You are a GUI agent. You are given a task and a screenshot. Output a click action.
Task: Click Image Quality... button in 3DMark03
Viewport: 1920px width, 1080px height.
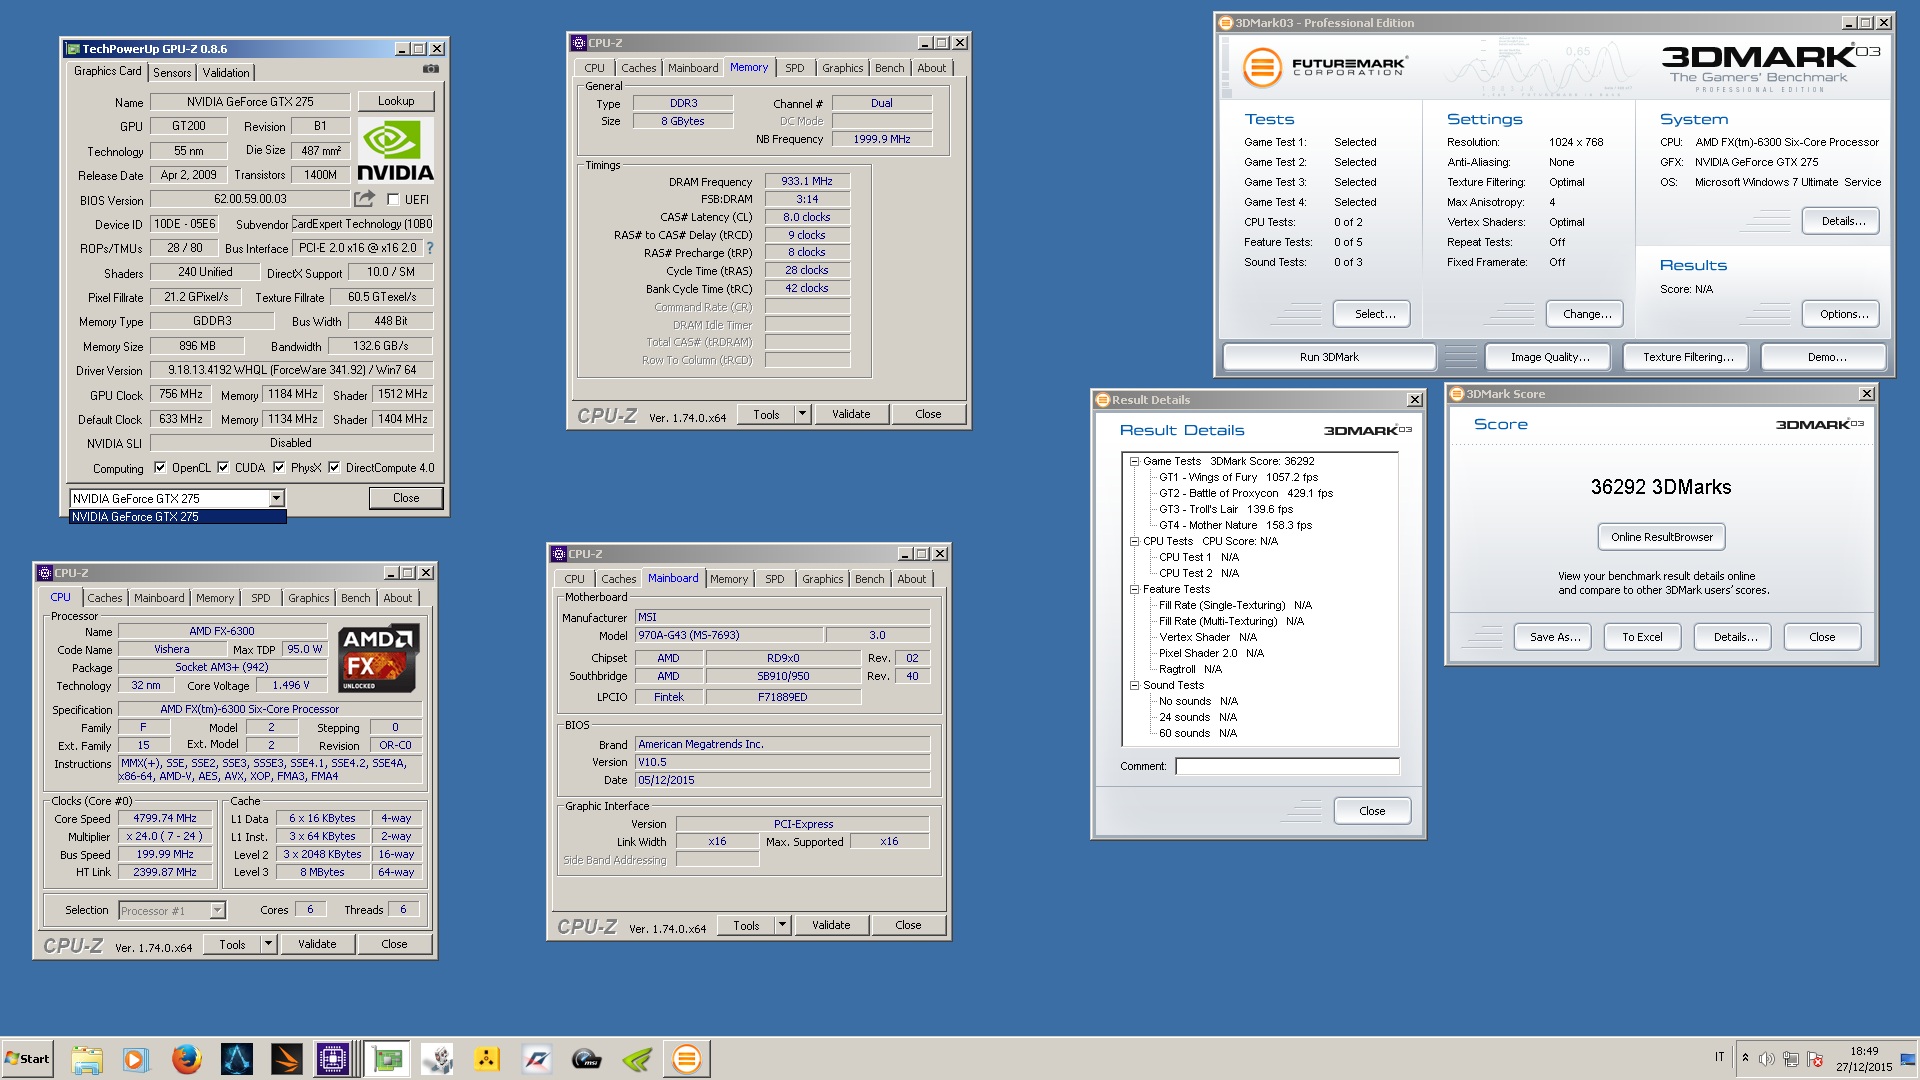point(1550,357)
